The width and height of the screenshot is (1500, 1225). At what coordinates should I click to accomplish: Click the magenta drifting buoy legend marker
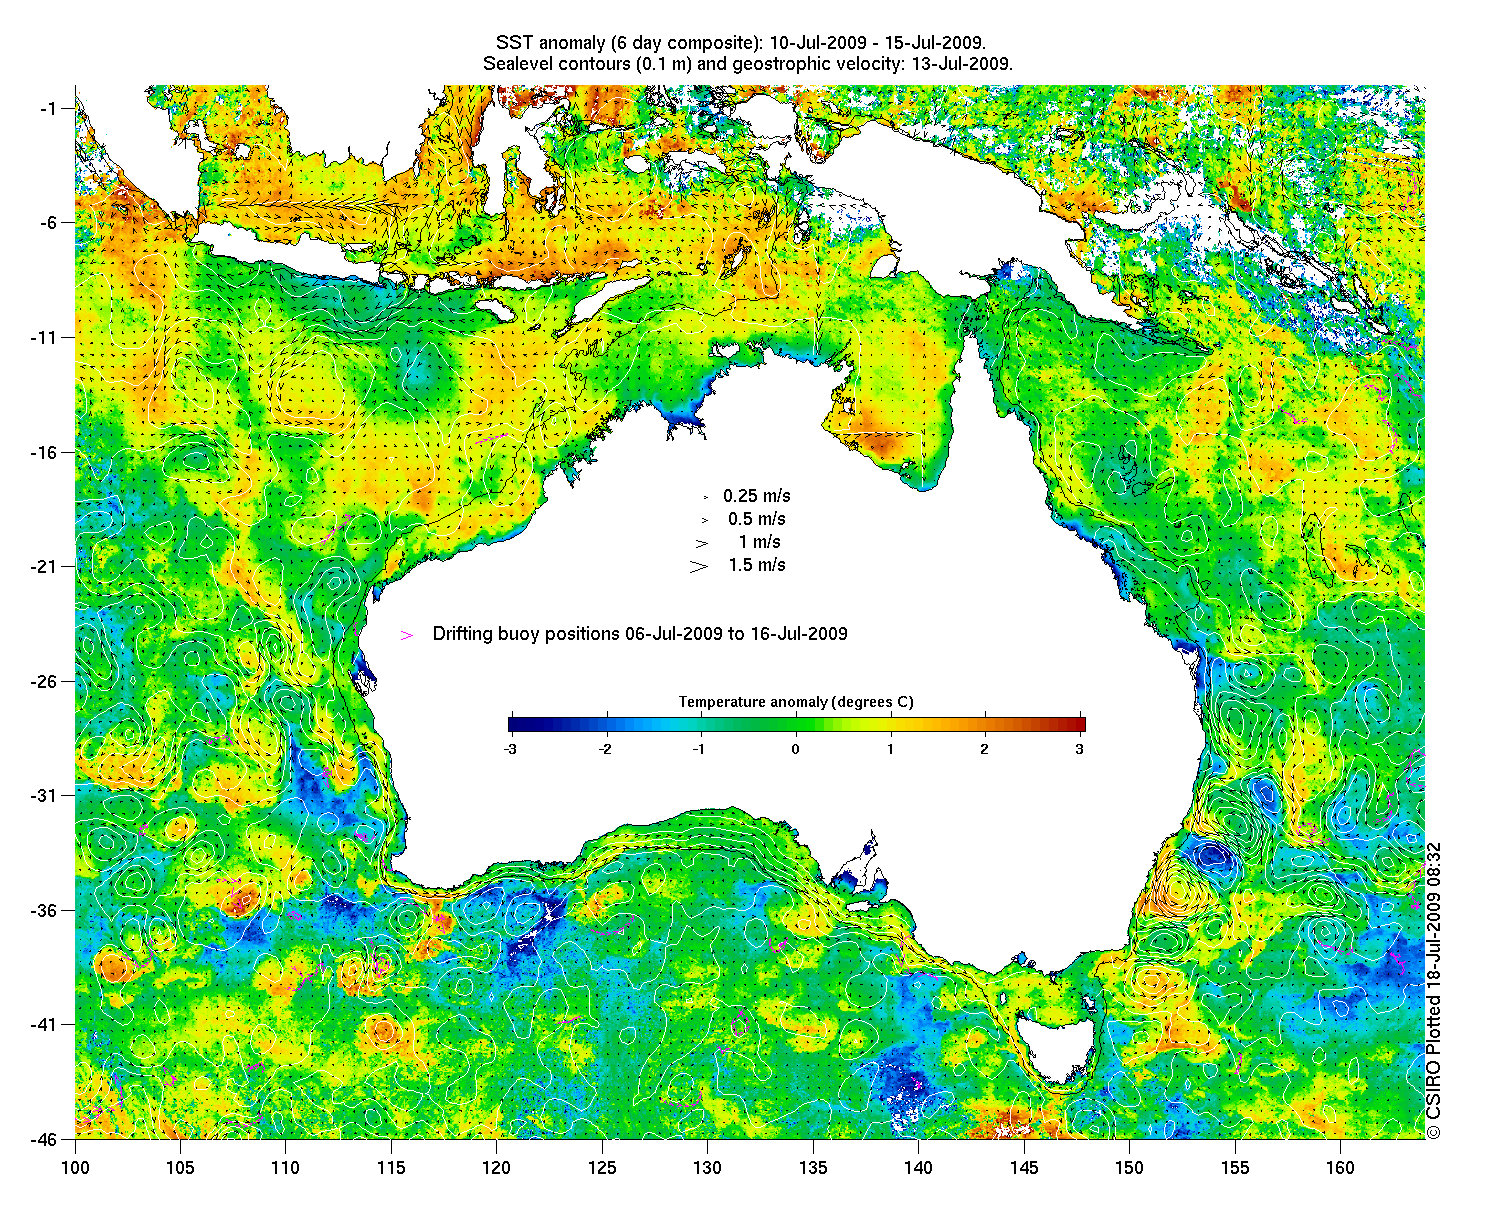coord(407,635)
